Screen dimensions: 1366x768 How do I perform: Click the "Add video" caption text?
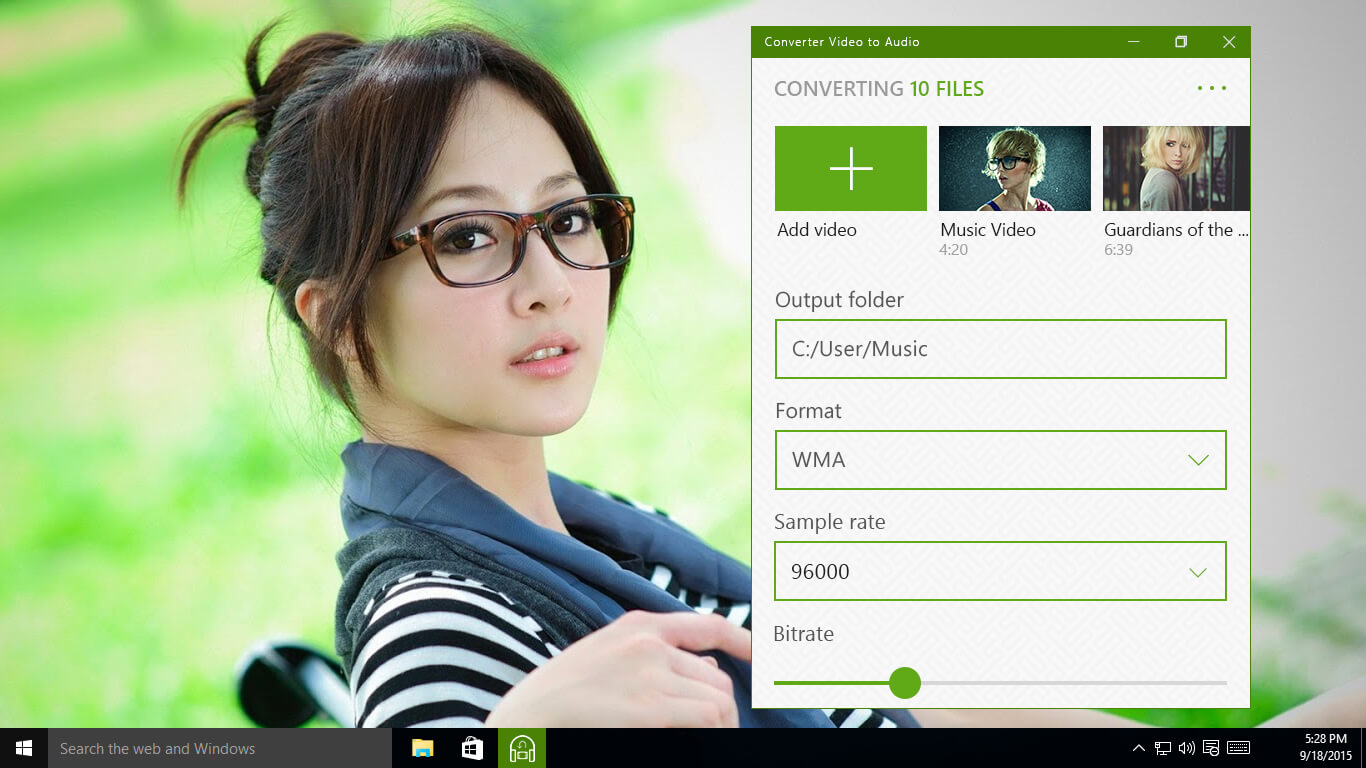coord(817,230)
